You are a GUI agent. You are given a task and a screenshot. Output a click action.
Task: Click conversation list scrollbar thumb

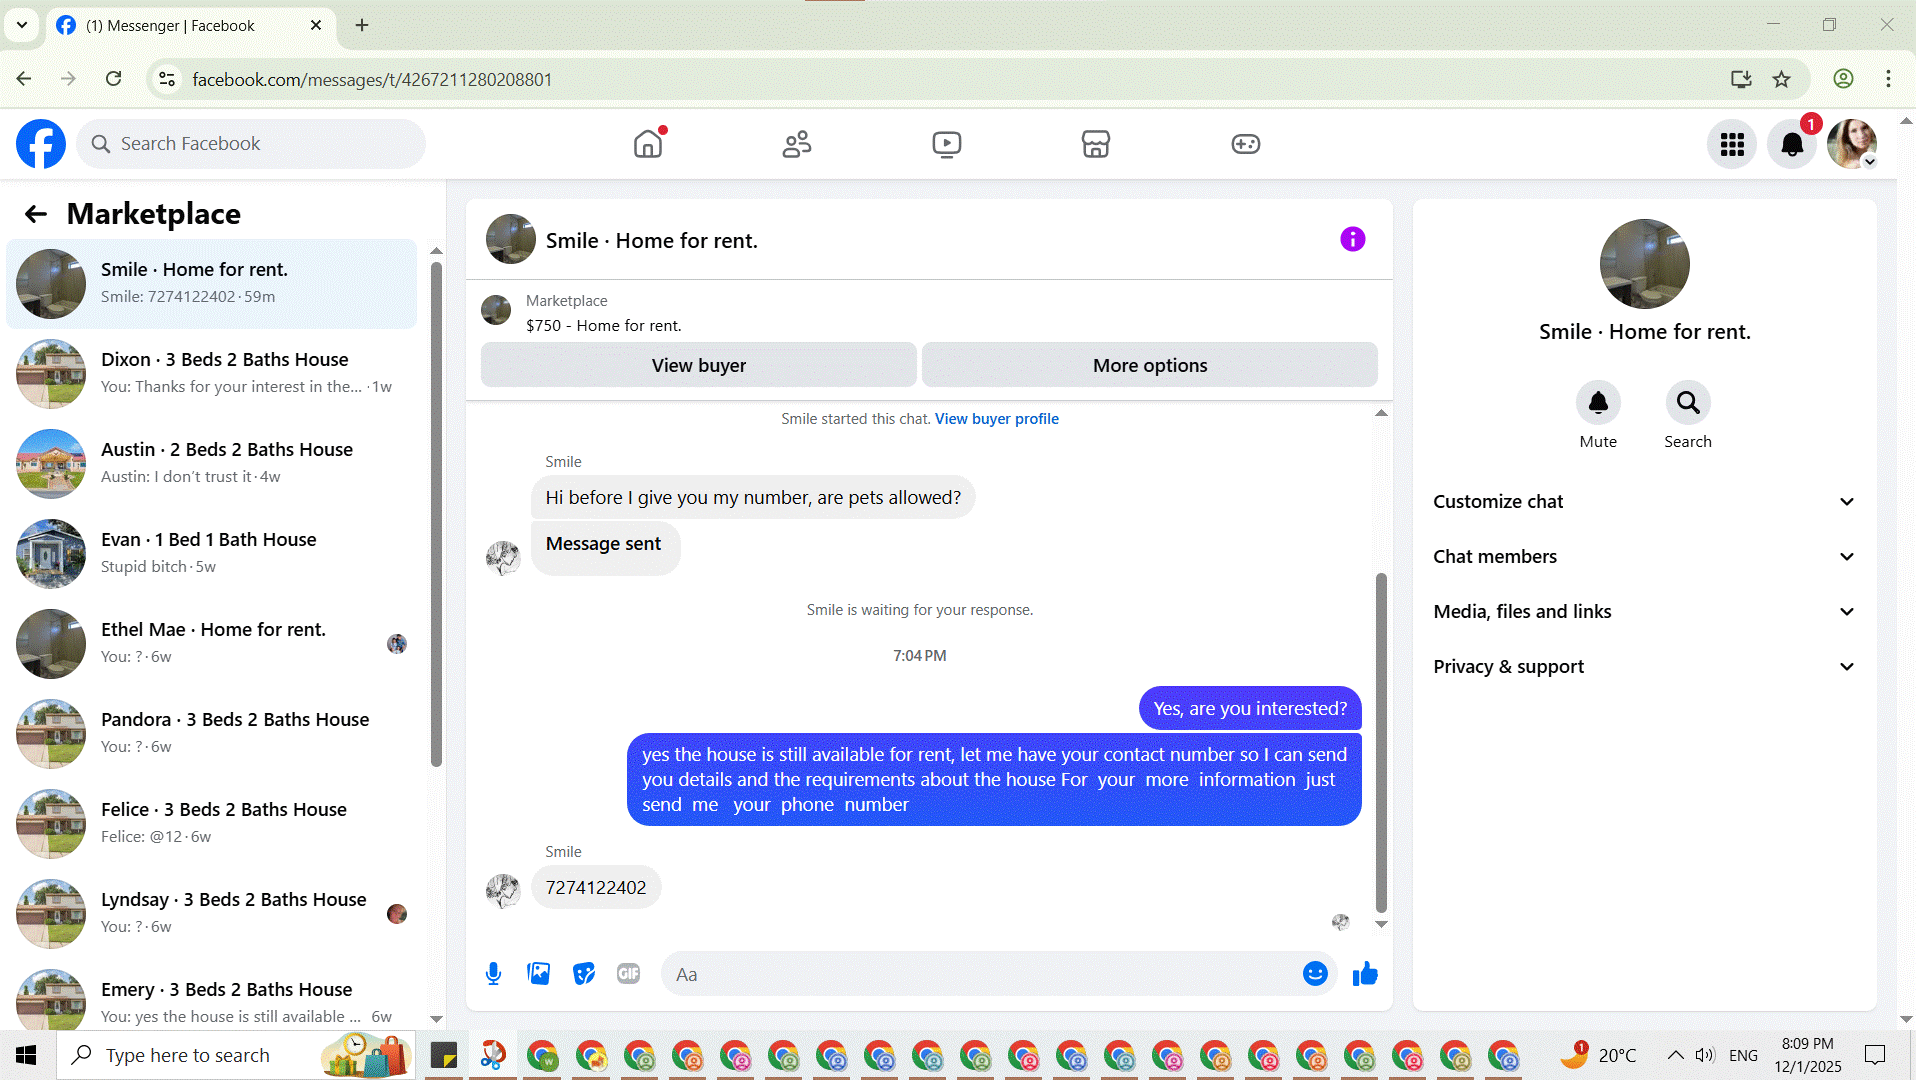click(436, 515)
